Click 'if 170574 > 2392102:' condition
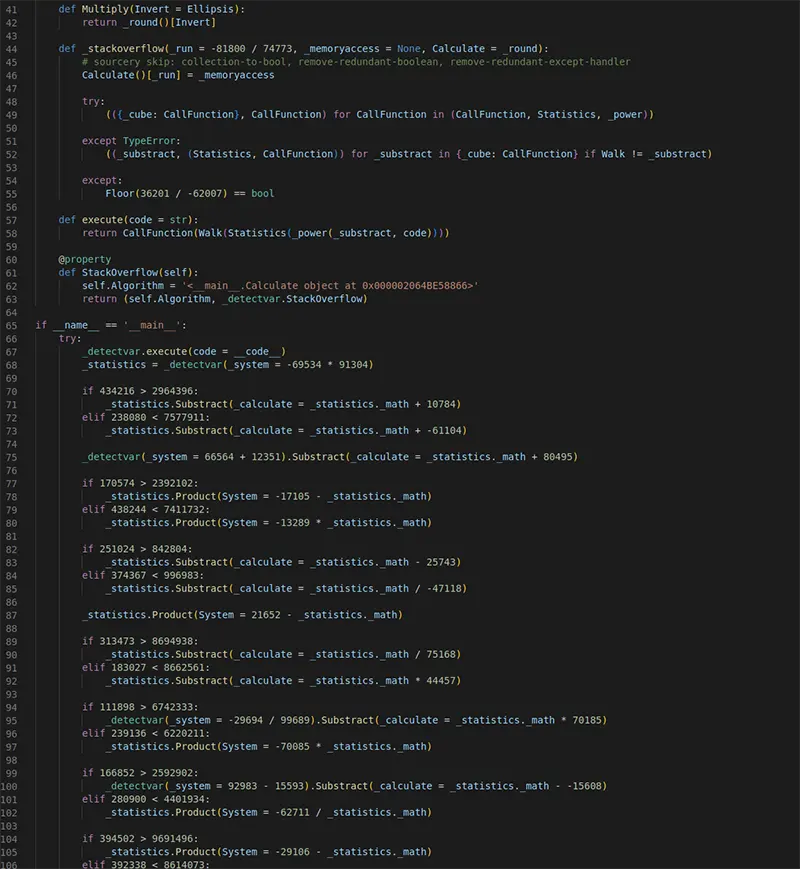Image resolution: width=800 pixels, height=869 pixels. (140, 484)
